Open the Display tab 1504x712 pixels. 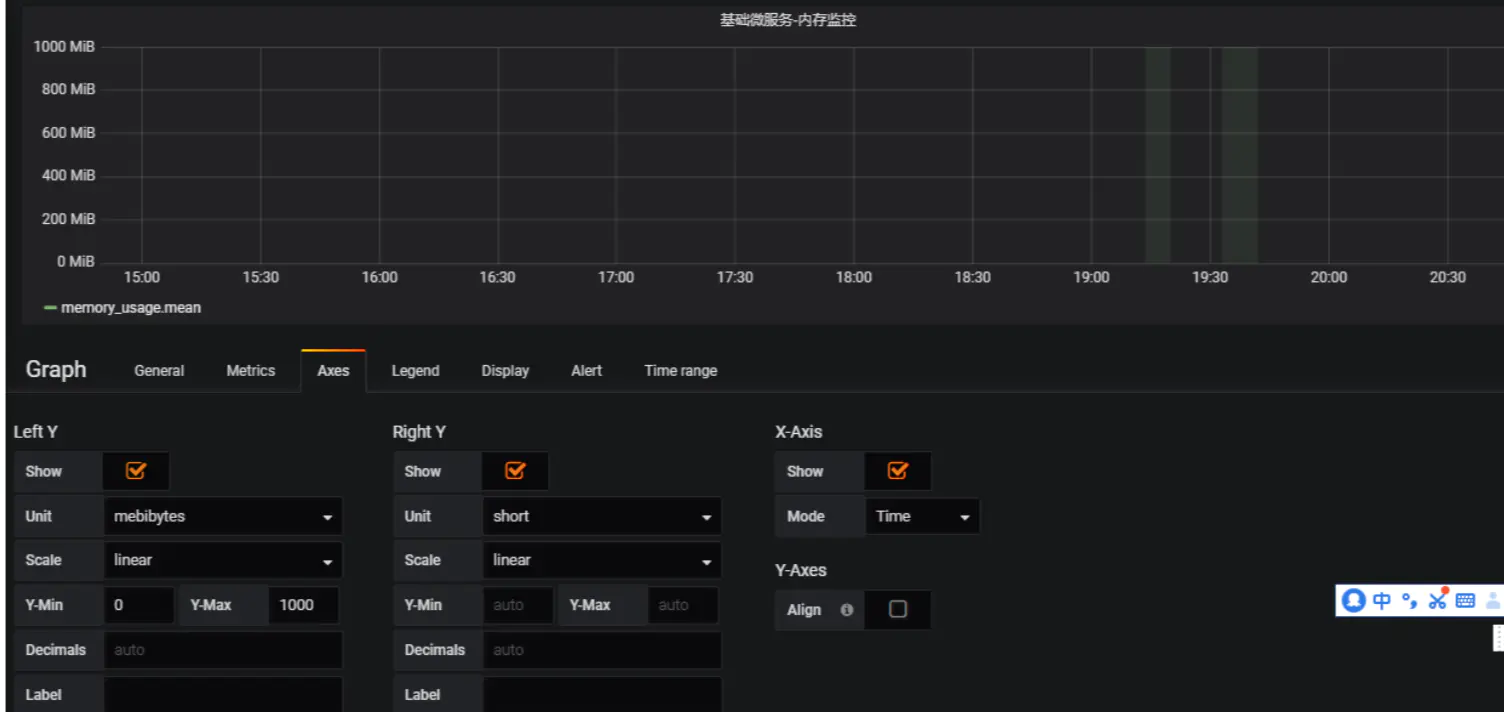click(x=505, y=370)
